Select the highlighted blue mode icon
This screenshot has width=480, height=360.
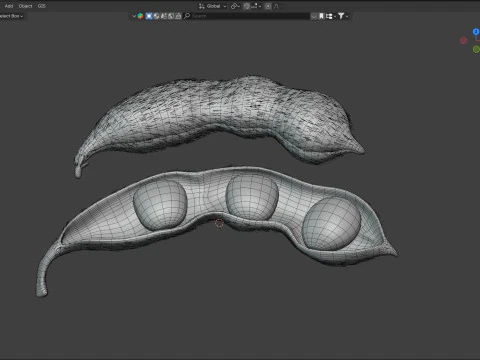point(149,16)
